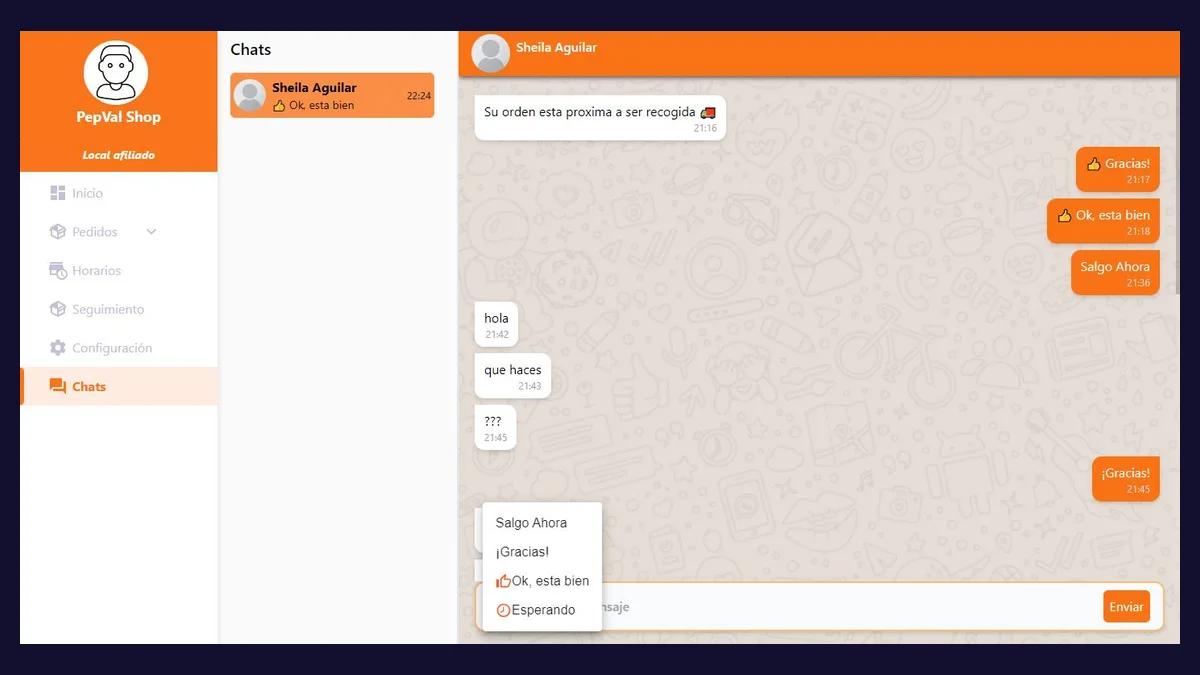
Task: Click the sent 'Gracias!' message at 21:17
Action: pos(1118,170)
